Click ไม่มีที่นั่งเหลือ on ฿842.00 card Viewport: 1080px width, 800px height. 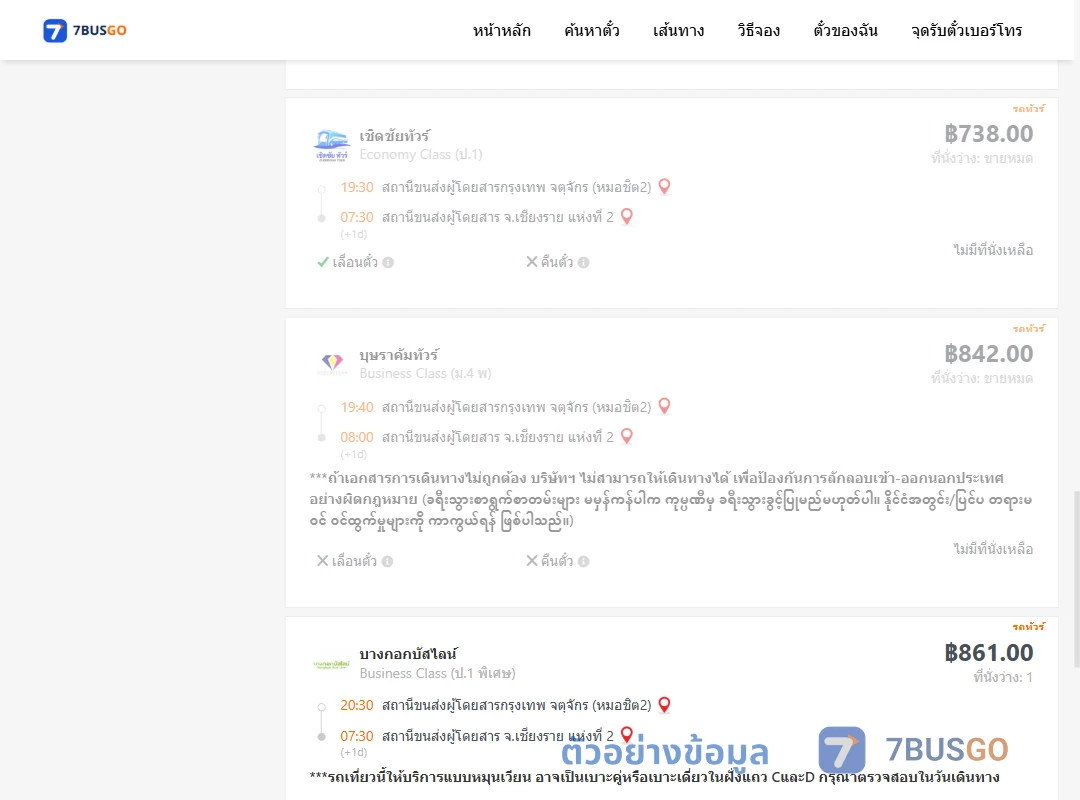993,549
